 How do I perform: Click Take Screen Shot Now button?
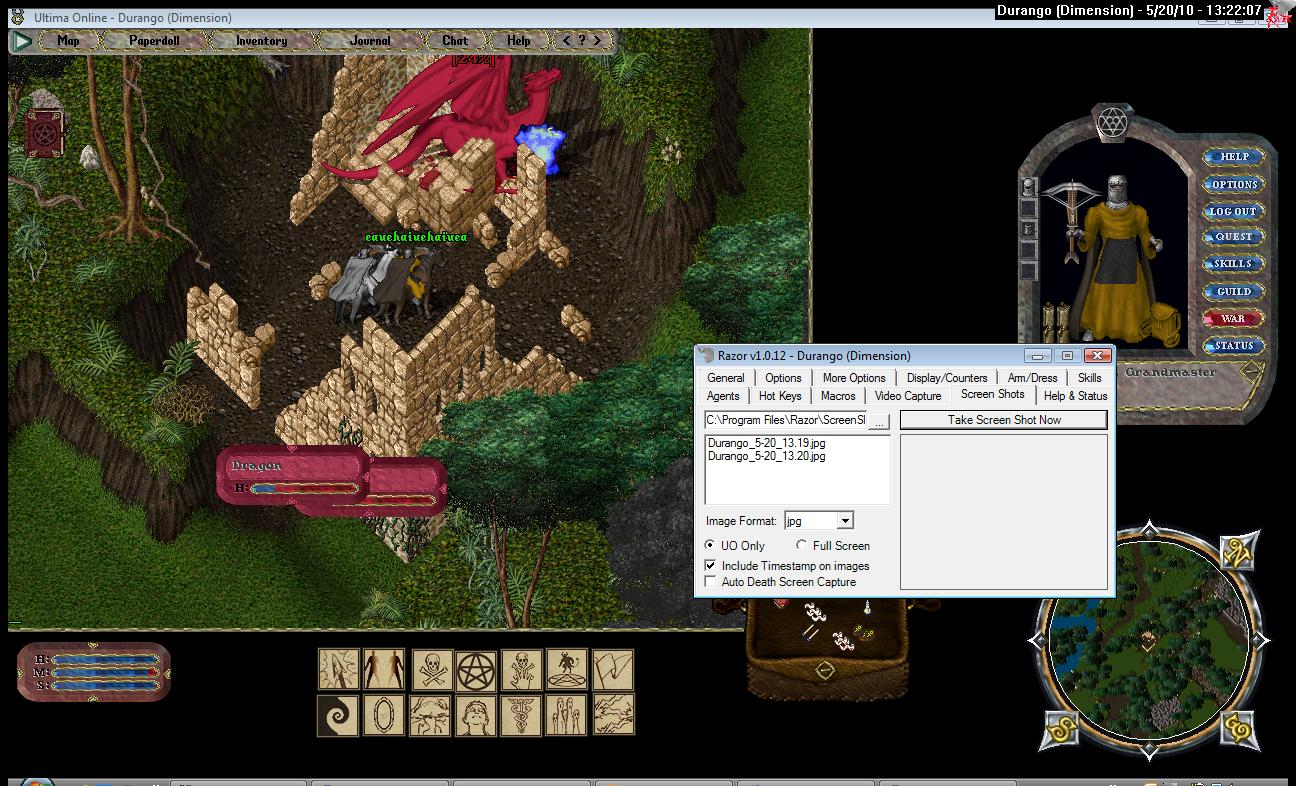coord(1004,420)
